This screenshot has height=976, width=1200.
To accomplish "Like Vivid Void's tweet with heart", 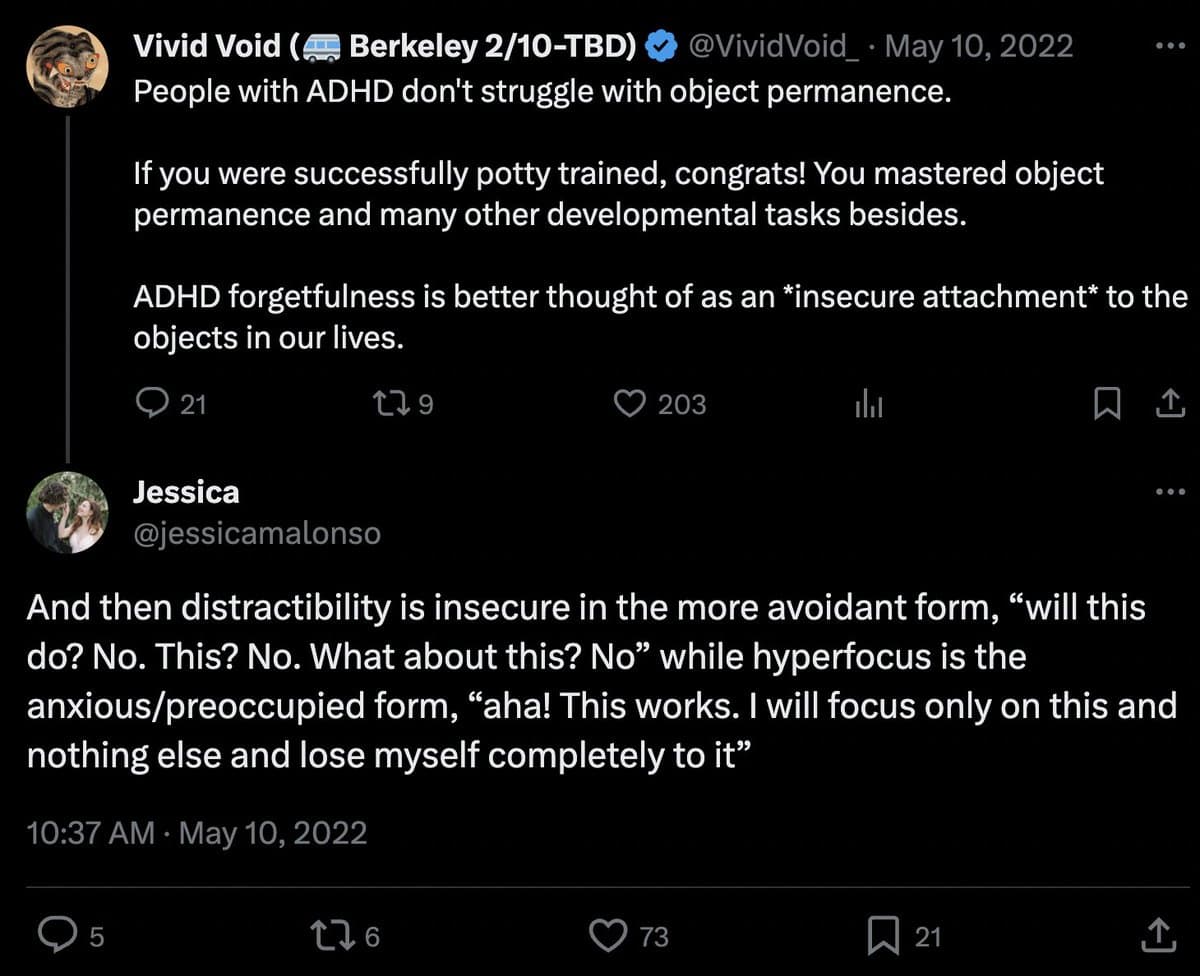I will click(629, 403).
